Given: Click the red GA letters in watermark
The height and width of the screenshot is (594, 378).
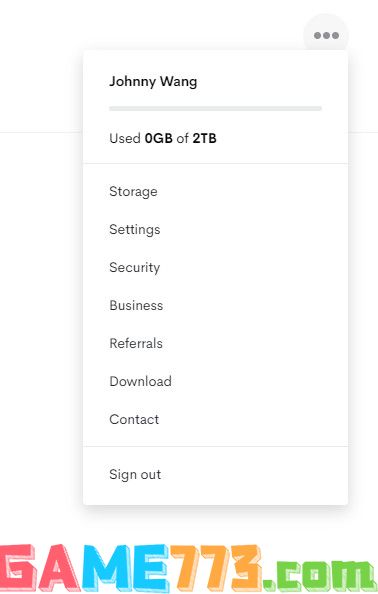Looking at the screenshot, I should 41,568.
